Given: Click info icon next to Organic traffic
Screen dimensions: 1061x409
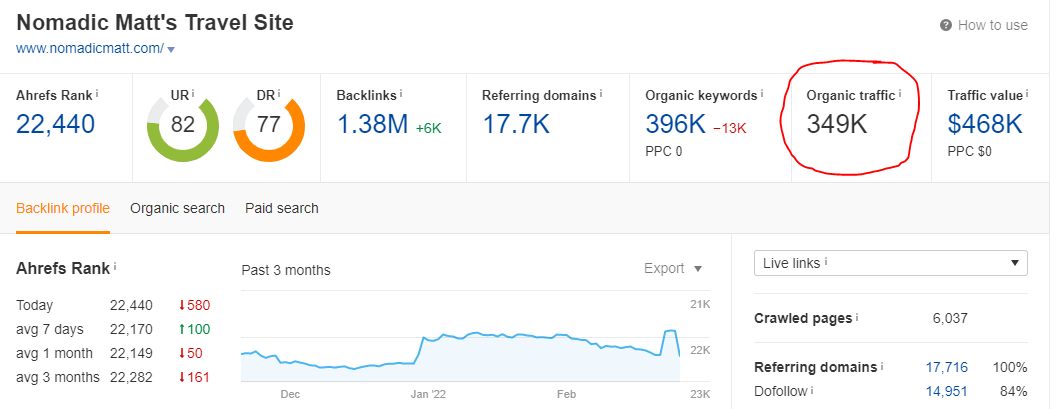Looking at the screenshot, I should [900, 94].
